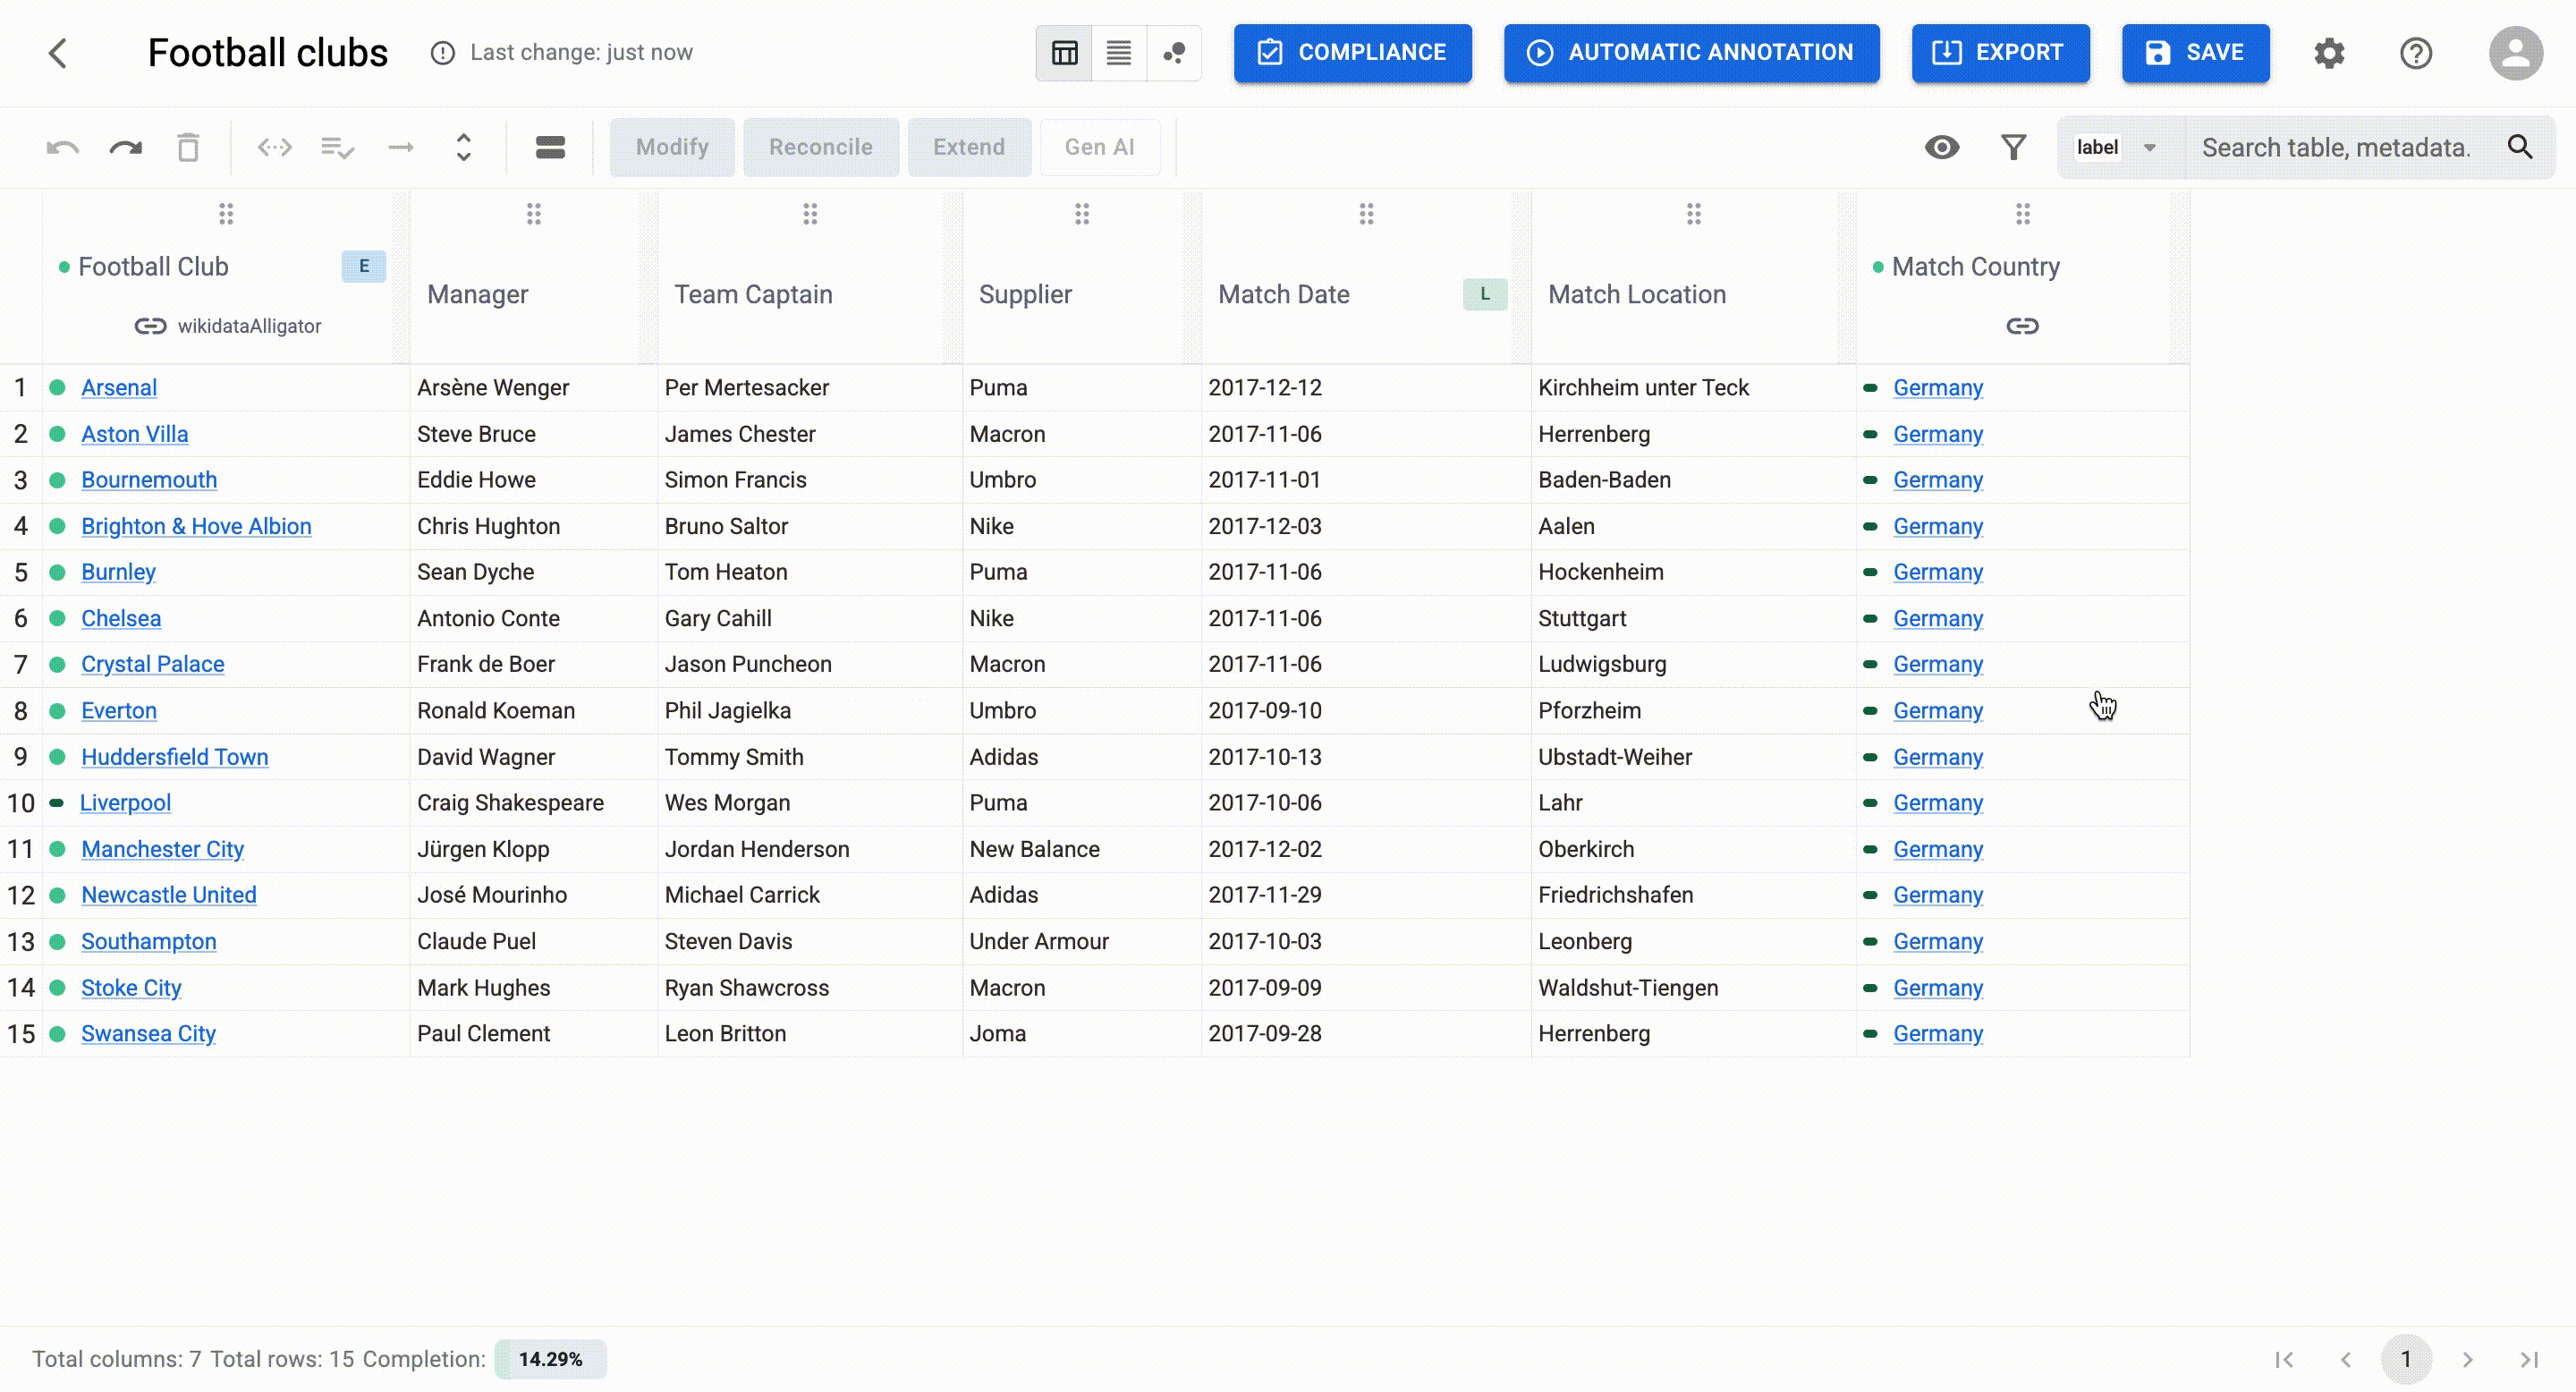Click the column width expand icon
The width and height of the screenshot is (2576, 1392).
coord(274,148)
